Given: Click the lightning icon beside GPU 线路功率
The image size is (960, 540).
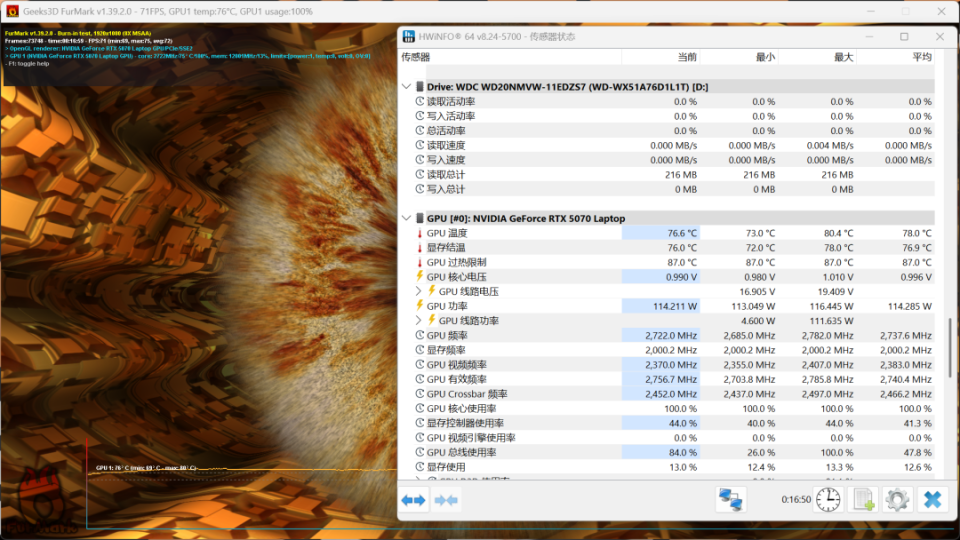Looking at the screenshot, I should (432, 320).
